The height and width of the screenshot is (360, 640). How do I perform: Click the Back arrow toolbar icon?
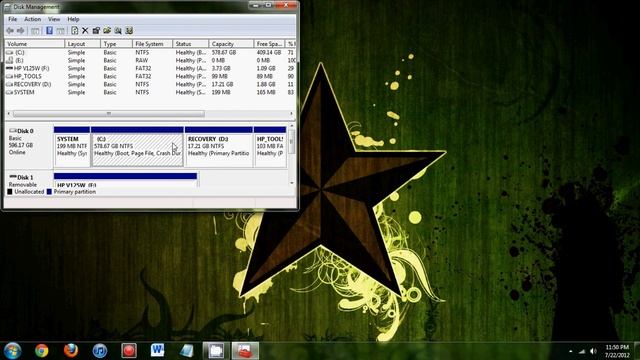pos(10,31)
